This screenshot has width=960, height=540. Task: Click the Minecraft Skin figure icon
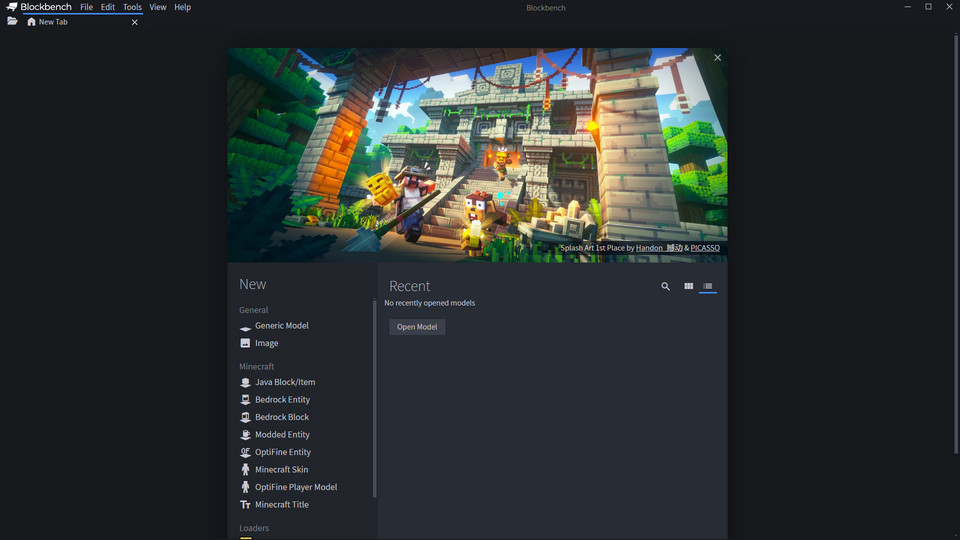pos(246,470)
